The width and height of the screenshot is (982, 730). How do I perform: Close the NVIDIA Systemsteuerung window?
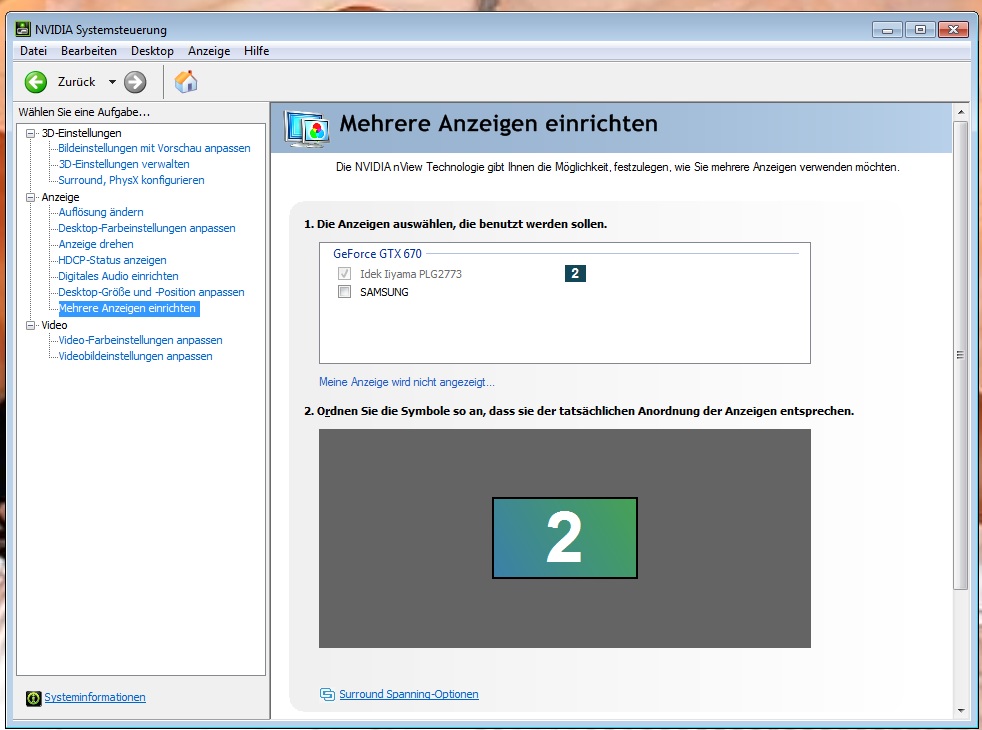point(953,30)
